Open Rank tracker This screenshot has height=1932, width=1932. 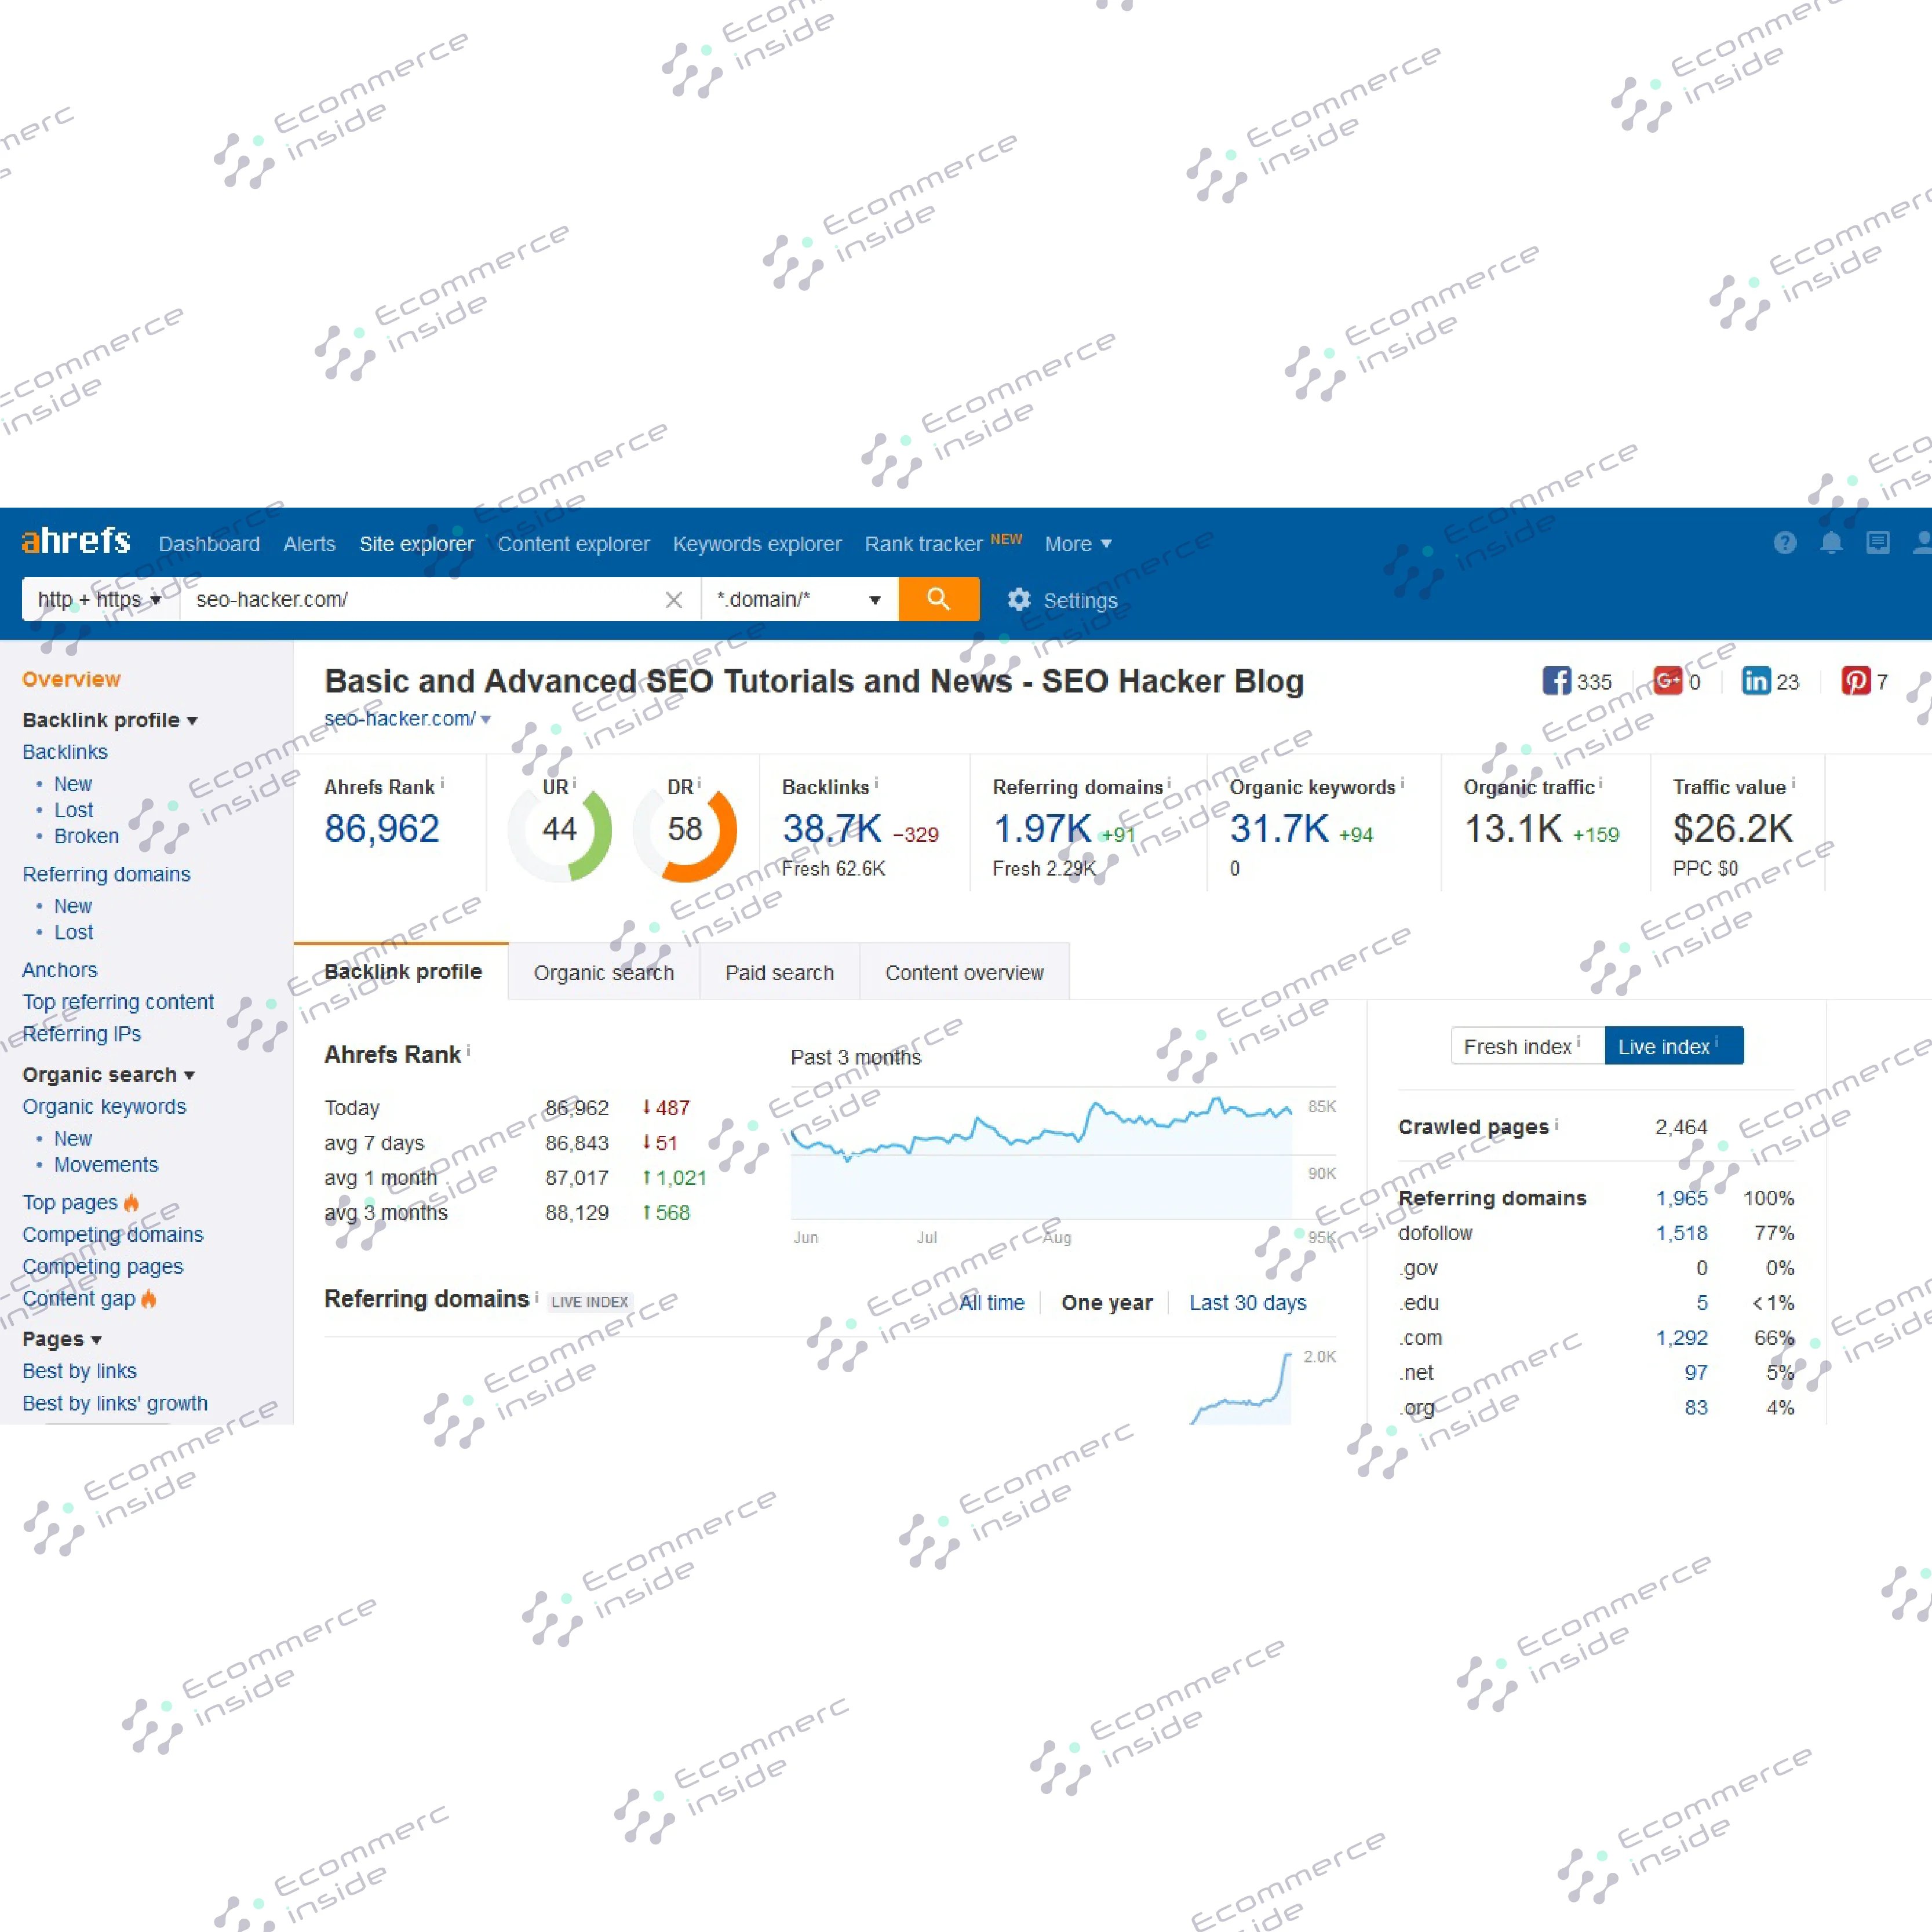[923, 544]
